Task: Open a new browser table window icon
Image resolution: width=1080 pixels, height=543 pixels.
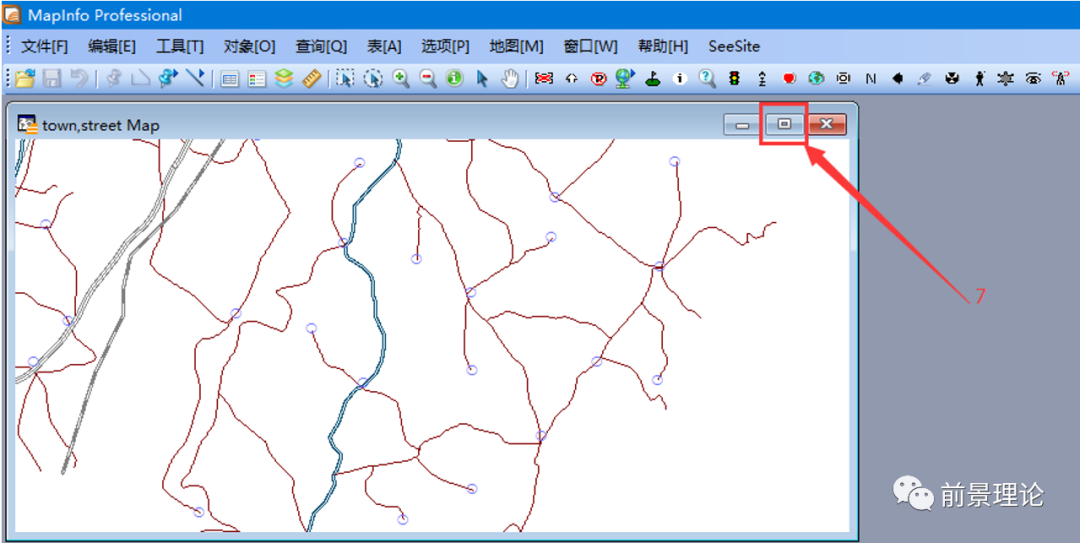Action: [x=230, y=79]
